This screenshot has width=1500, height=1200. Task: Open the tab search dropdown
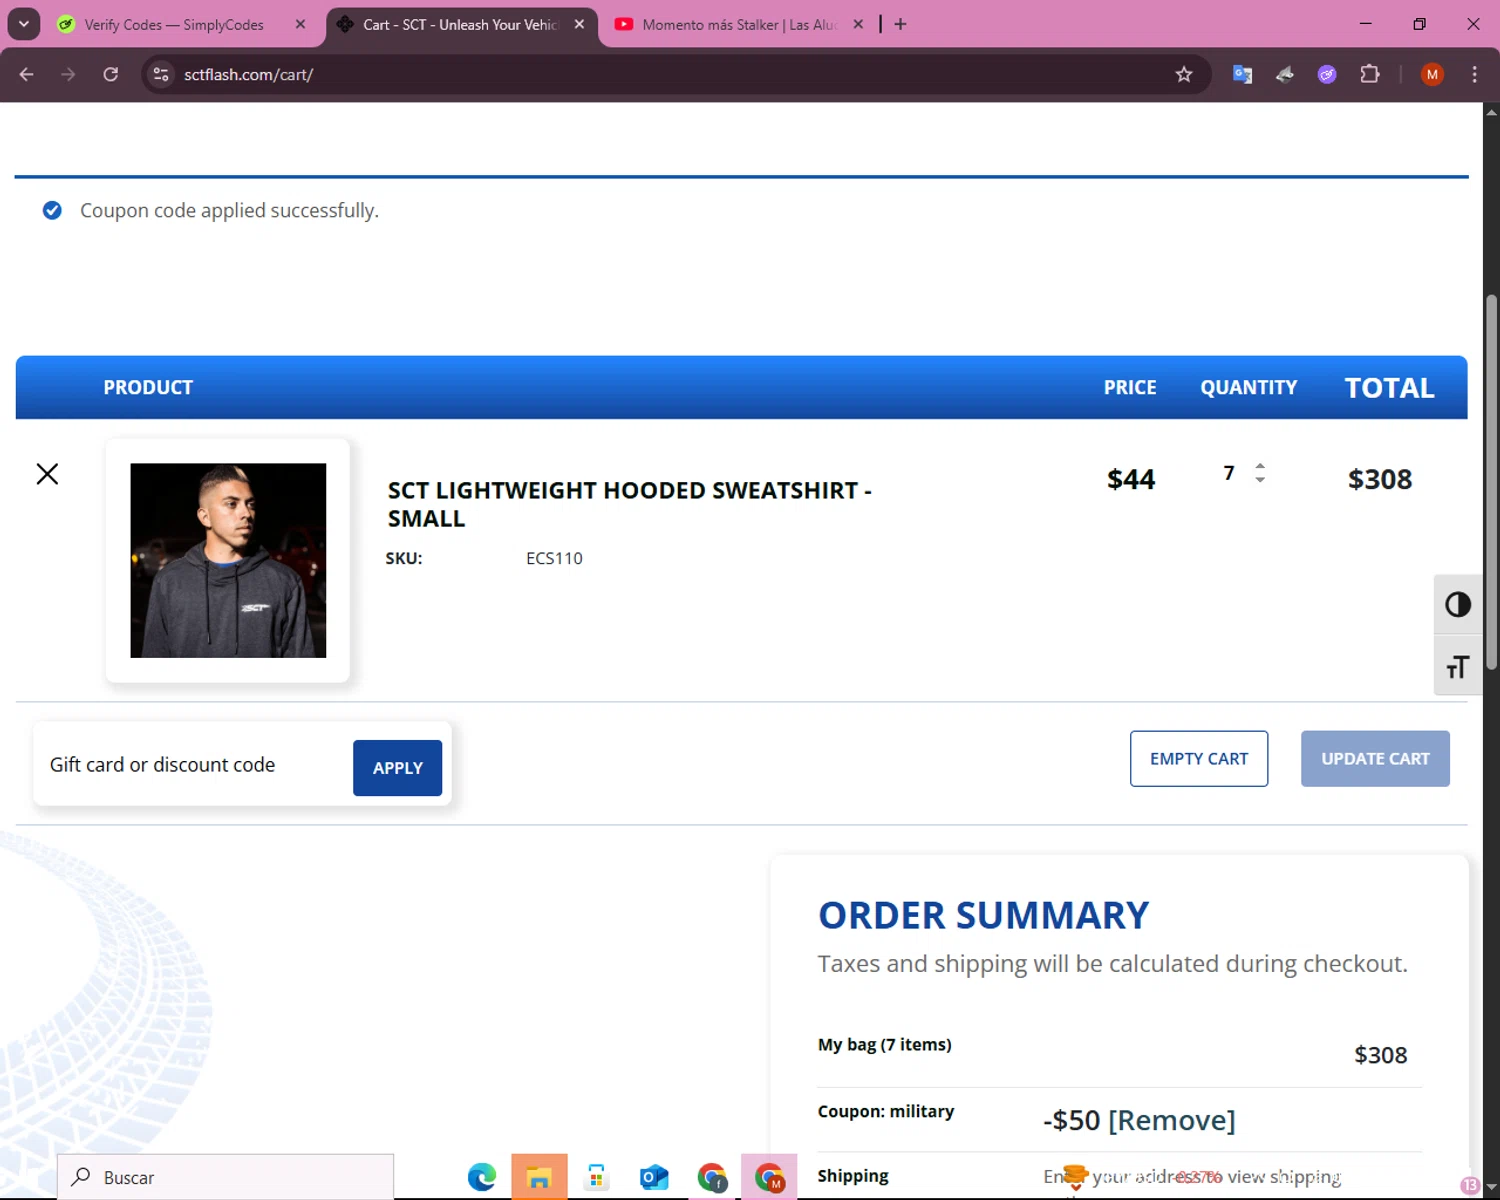pyautogui.click(x=23, y=24)
